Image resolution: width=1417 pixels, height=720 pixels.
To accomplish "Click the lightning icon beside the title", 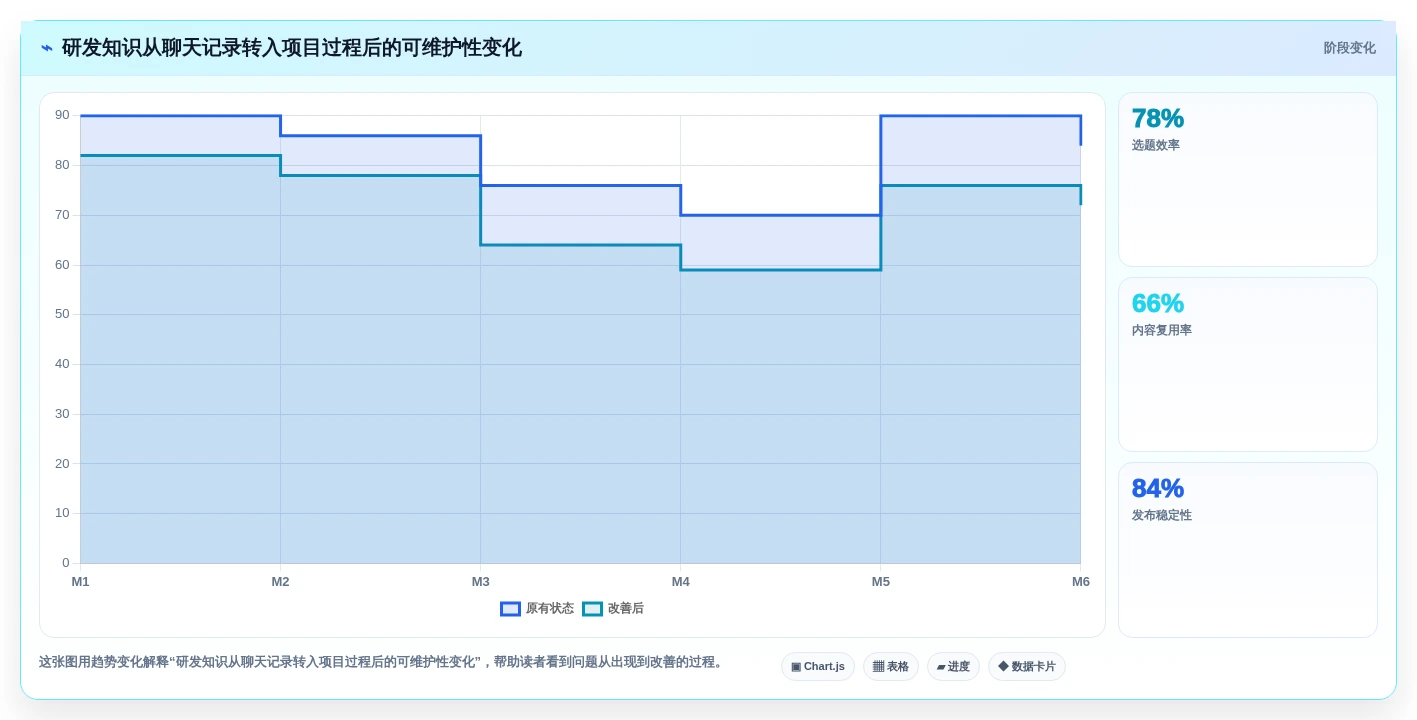I will click(x=46, y=48).
